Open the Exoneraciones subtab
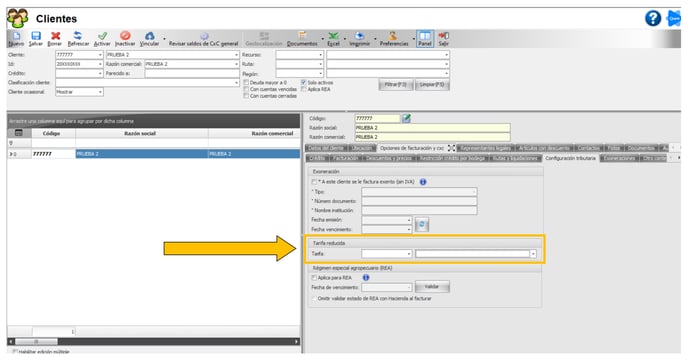Viewport: 688px width, 361px height. (x=619, y=158)
